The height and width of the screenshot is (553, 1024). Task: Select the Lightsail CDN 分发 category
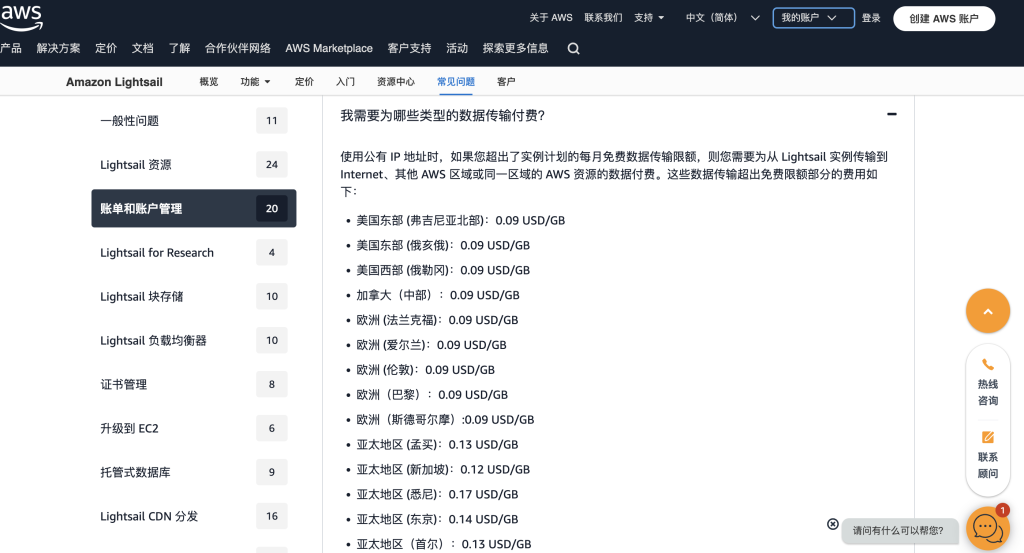(x=193, y=516)
